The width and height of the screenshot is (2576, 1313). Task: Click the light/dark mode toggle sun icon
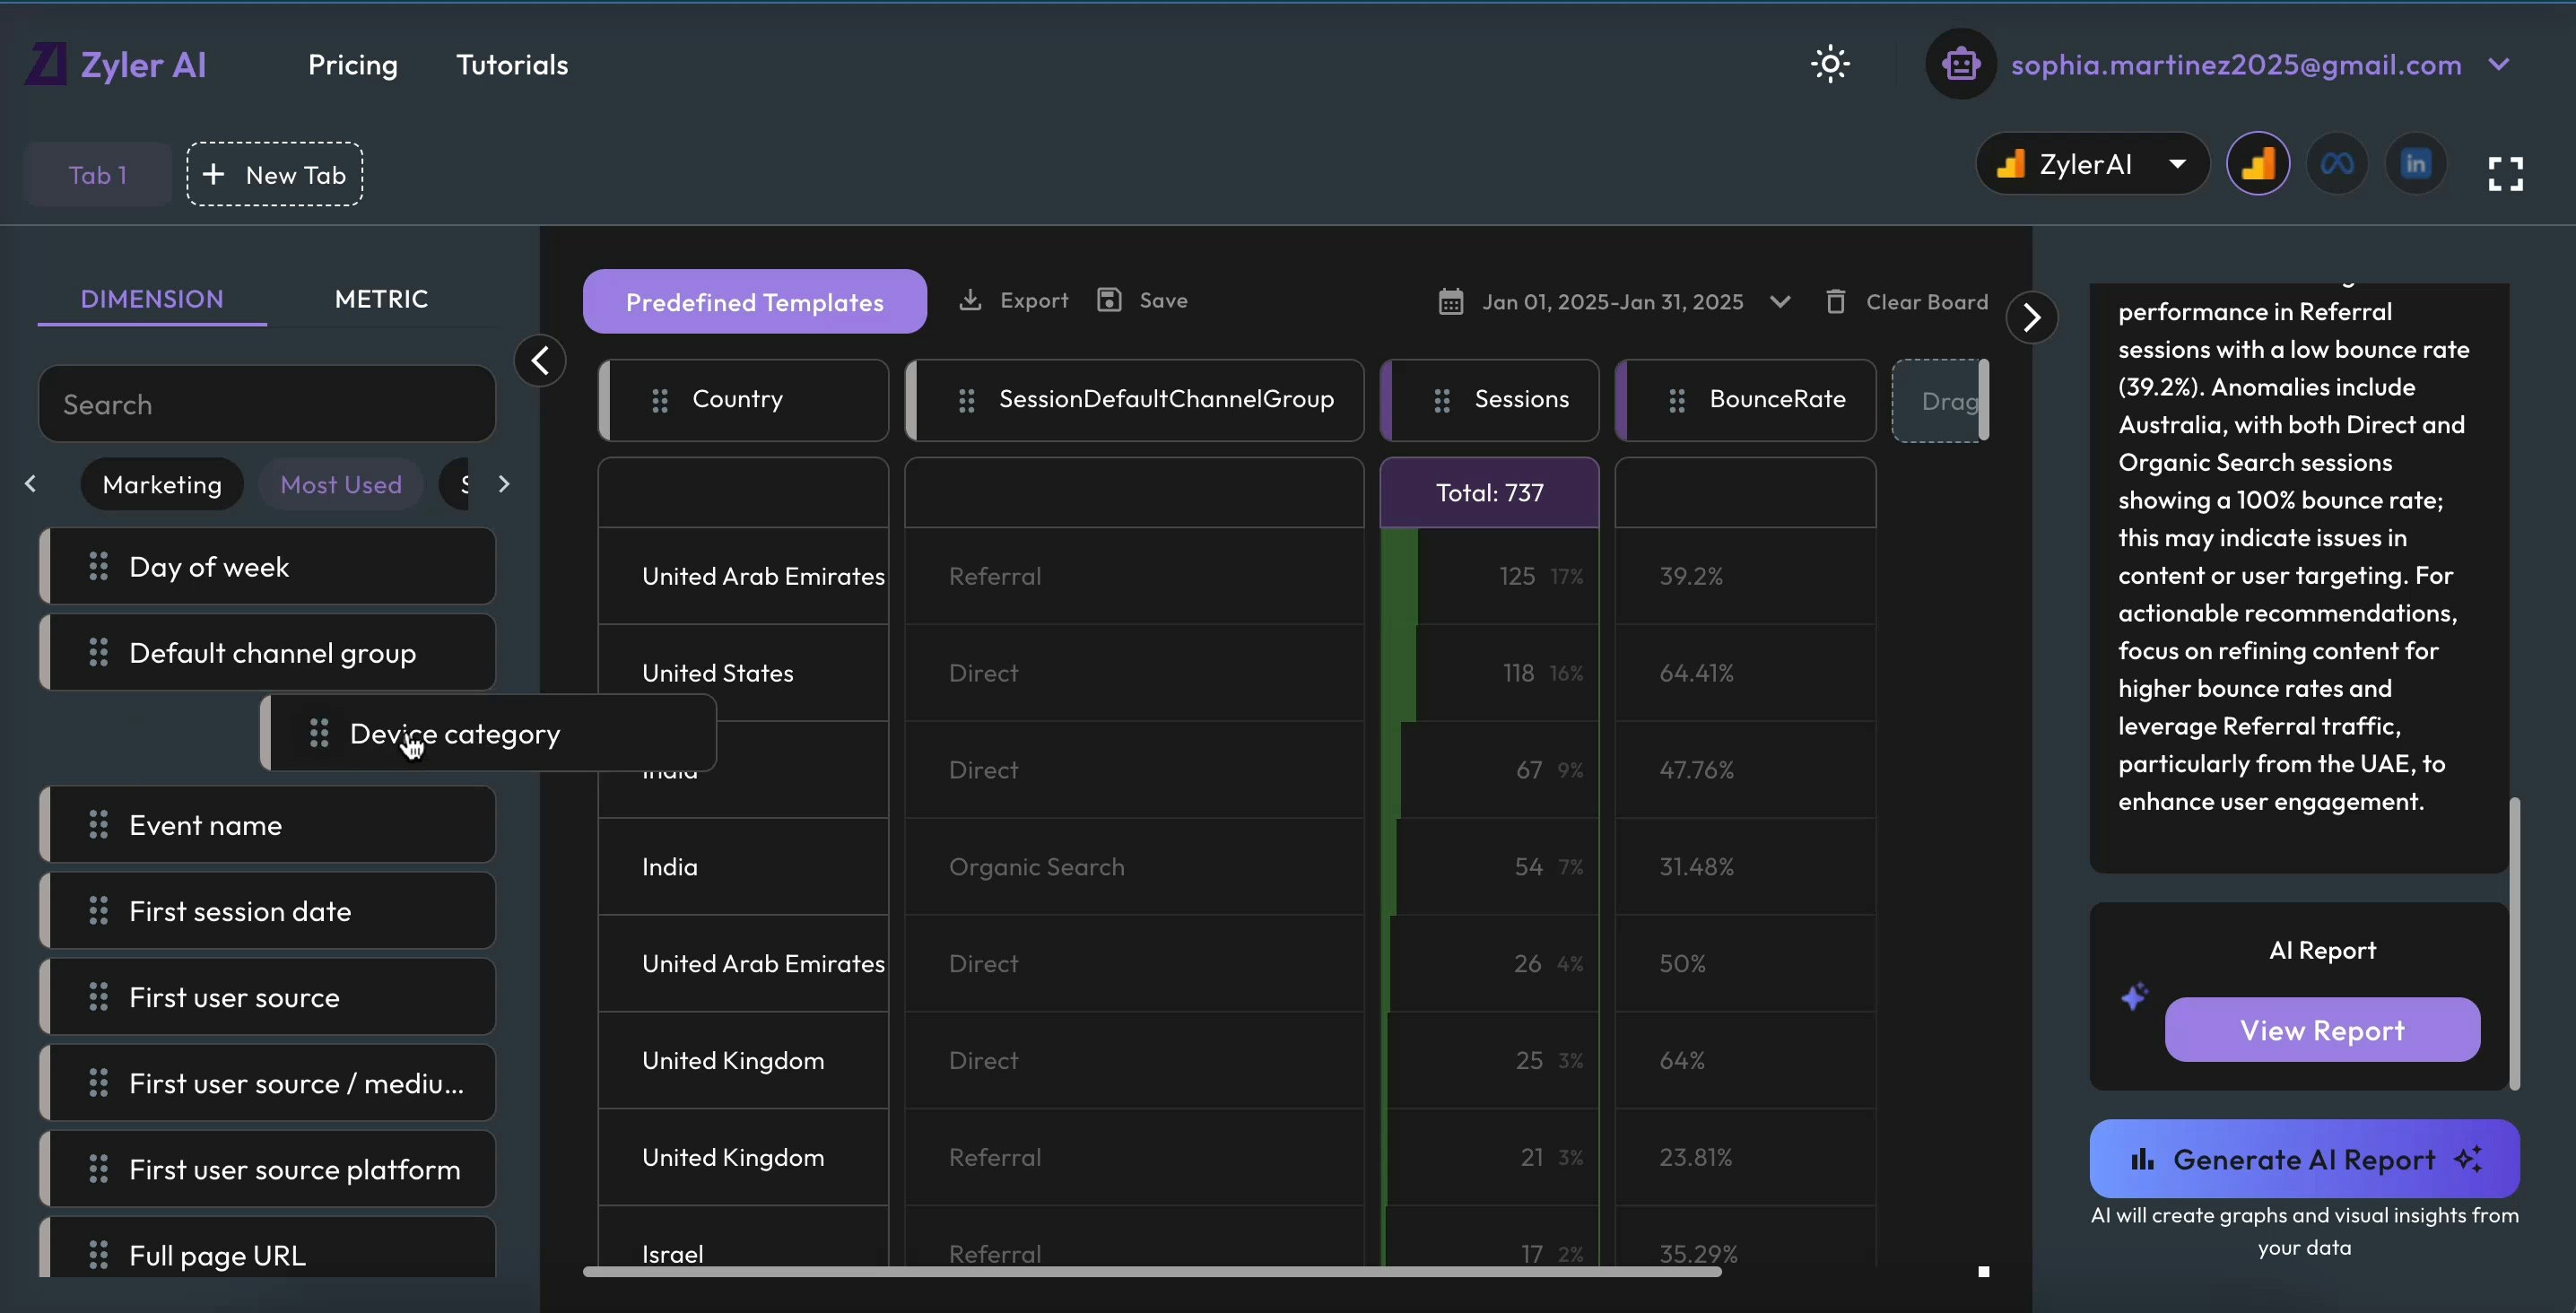click(x=1829, y=64)
